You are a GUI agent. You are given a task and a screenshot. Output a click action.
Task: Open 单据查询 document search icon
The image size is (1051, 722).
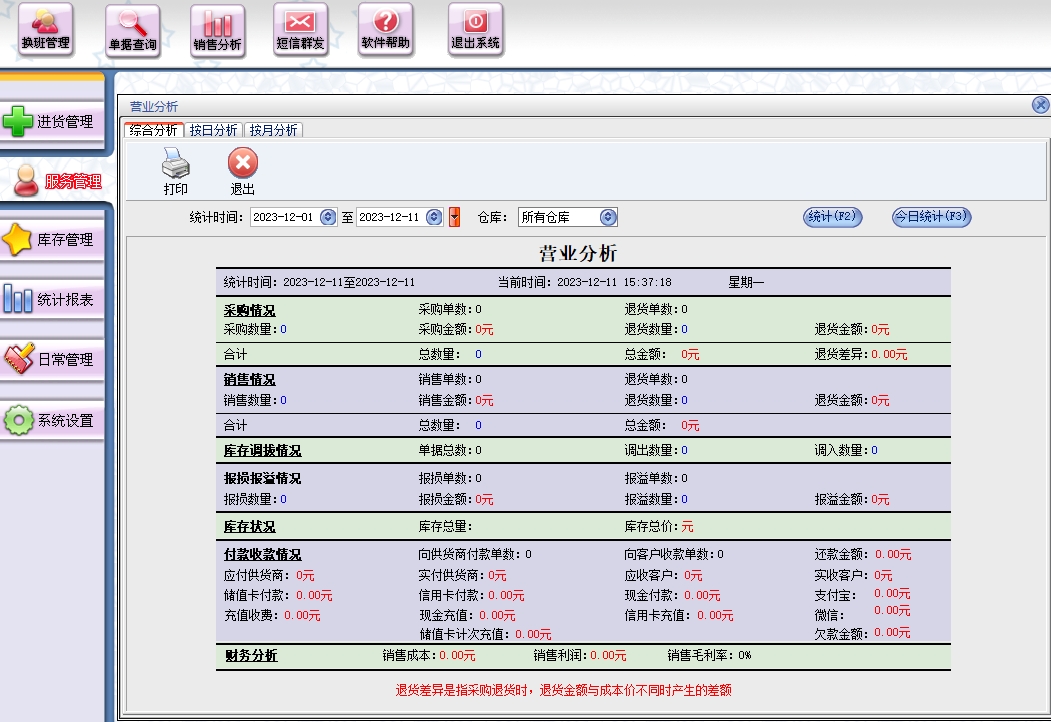[x=133, y=30]
